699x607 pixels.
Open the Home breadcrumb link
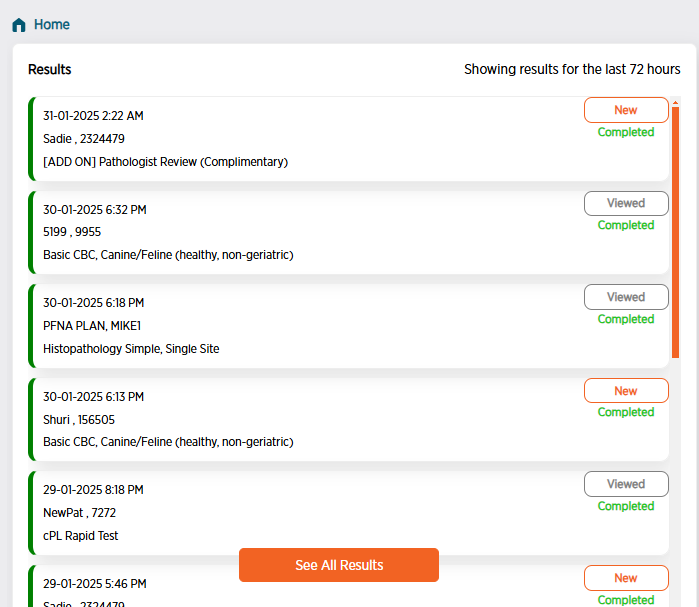point(52,25)
